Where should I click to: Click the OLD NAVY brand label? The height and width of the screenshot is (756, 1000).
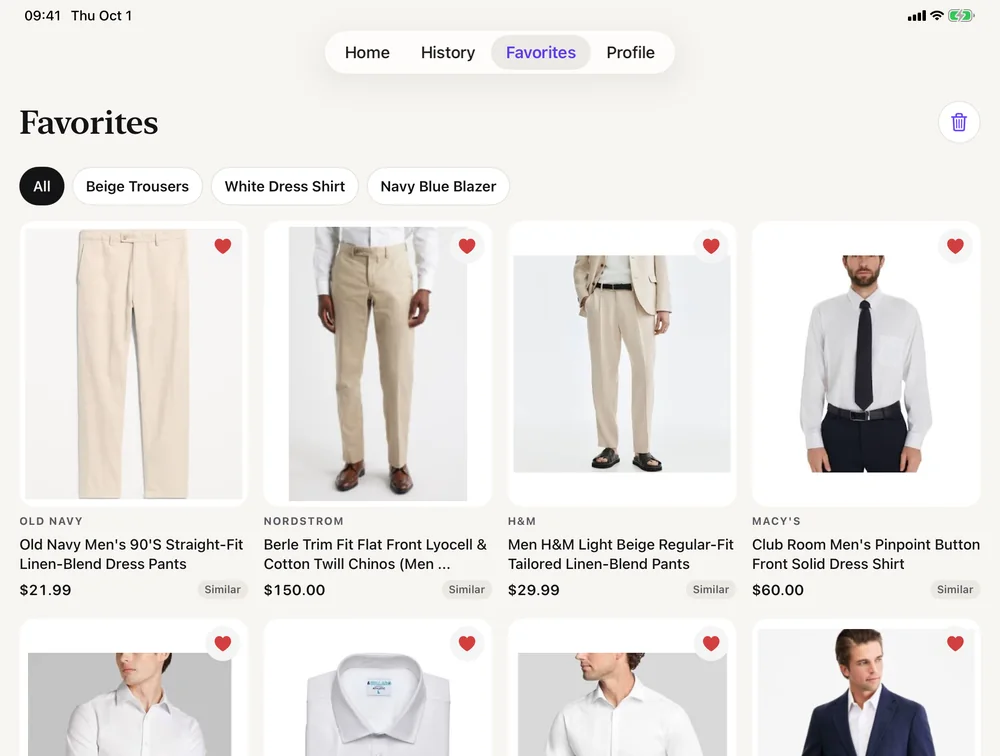click(51, 521)
